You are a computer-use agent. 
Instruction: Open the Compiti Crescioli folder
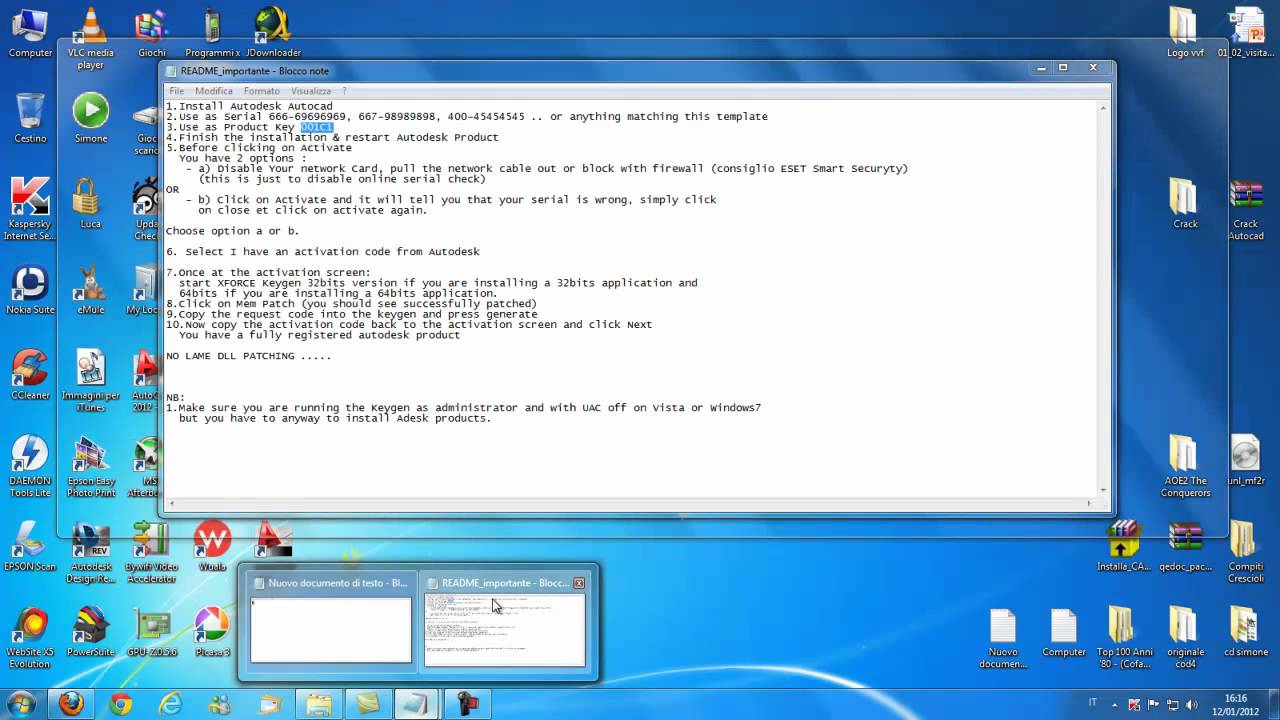pos(1246,553)
